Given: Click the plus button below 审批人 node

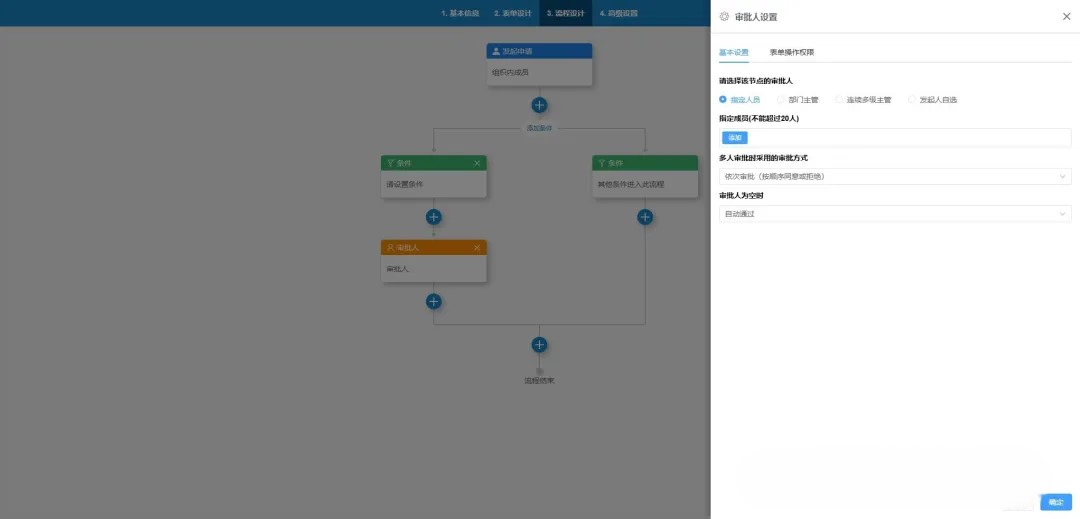Looking at the screenshot, I should pos(433,301).
